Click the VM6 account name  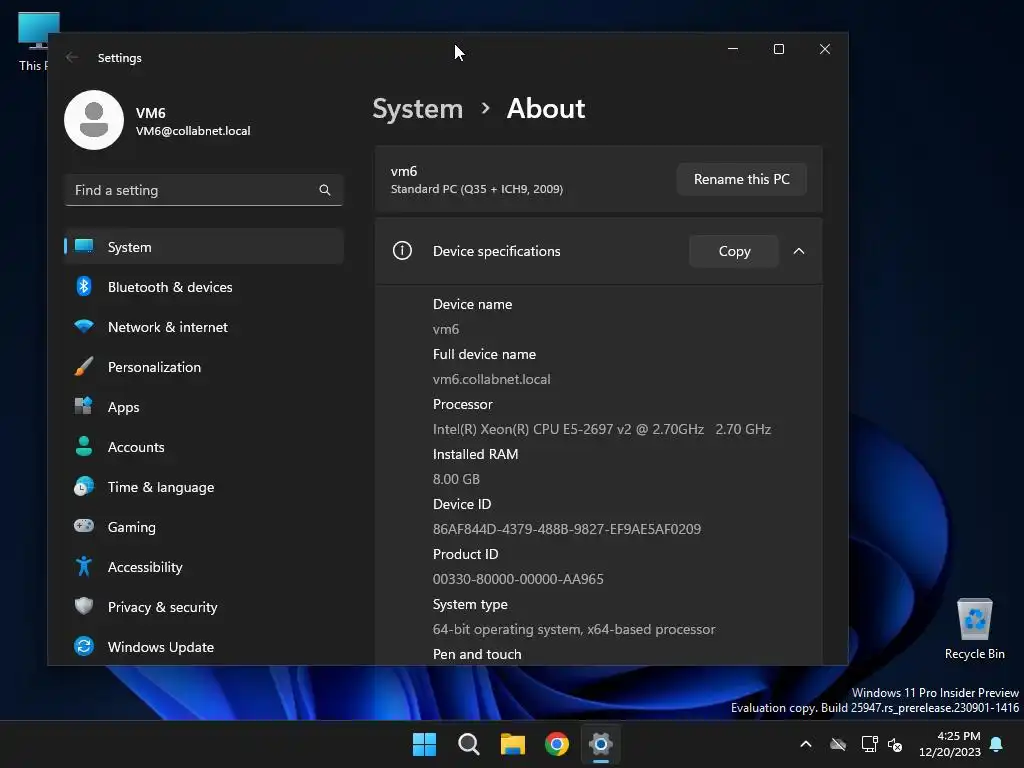[x=151, y=113]
